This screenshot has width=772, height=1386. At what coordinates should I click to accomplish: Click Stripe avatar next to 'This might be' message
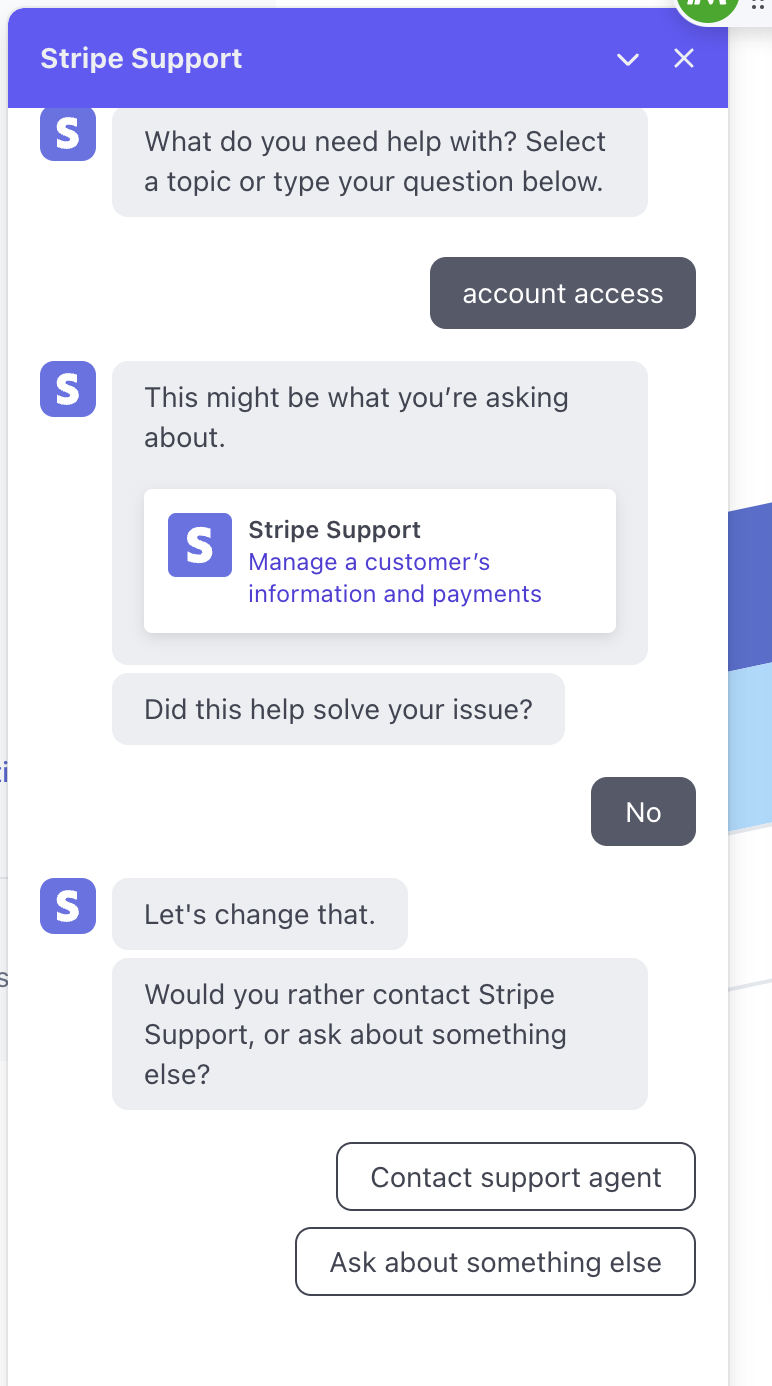coord(67,389)
